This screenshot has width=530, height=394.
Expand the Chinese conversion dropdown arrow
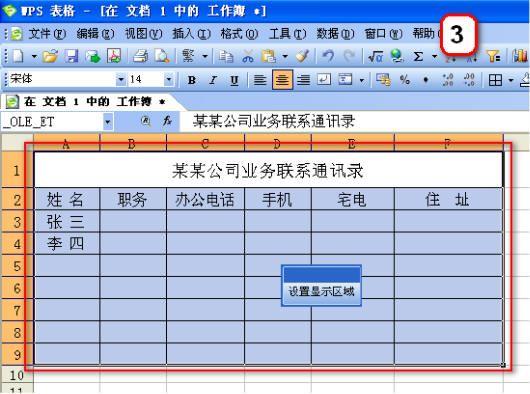(205, 56)
